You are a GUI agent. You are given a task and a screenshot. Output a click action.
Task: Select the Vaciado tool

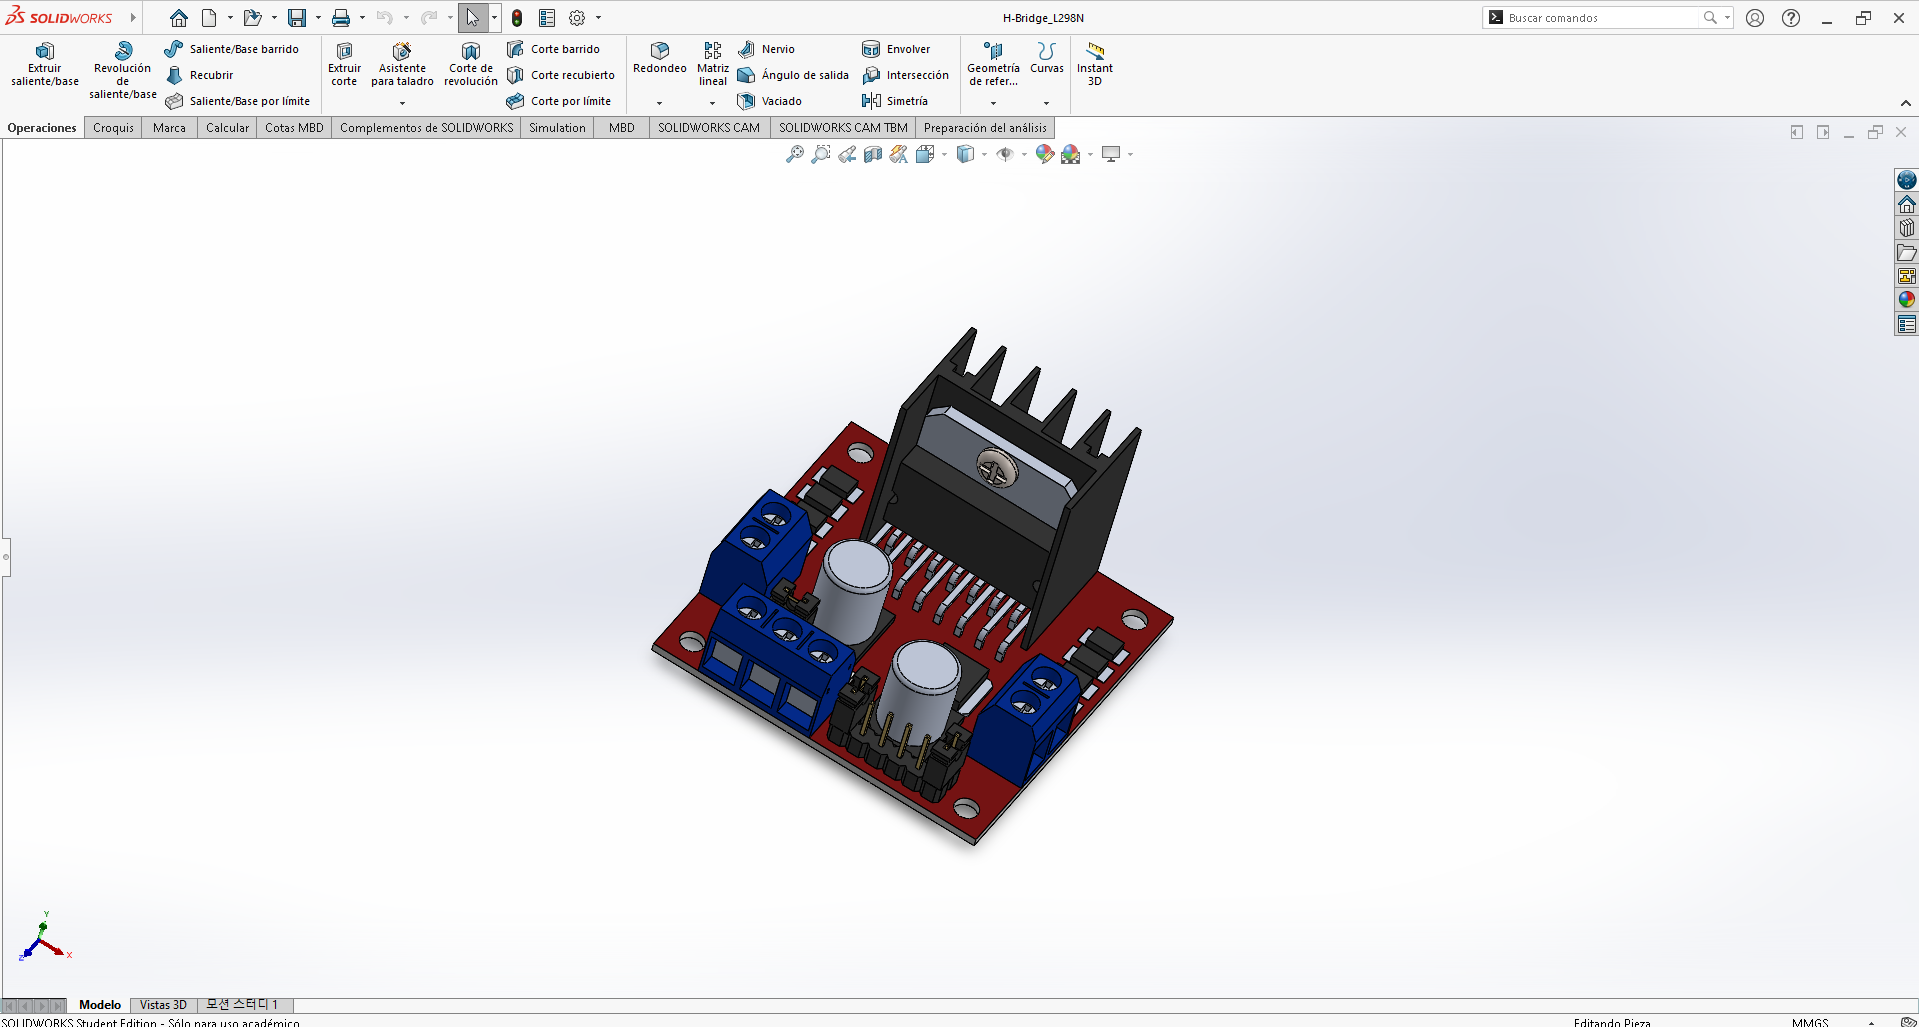[x=769, y=101]
